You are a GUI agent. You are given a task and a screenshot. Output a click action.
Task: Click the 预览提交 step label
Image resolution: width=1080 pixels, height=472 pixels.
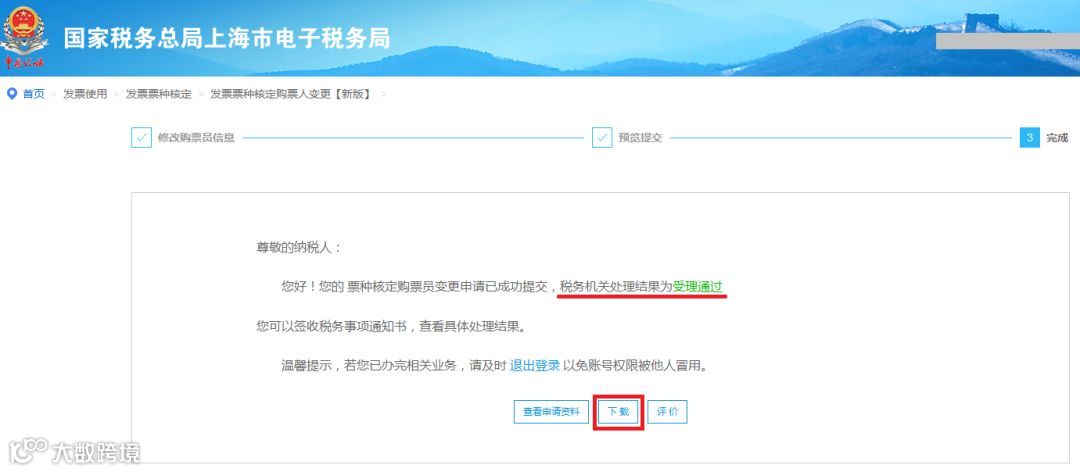tap(641, 138)
